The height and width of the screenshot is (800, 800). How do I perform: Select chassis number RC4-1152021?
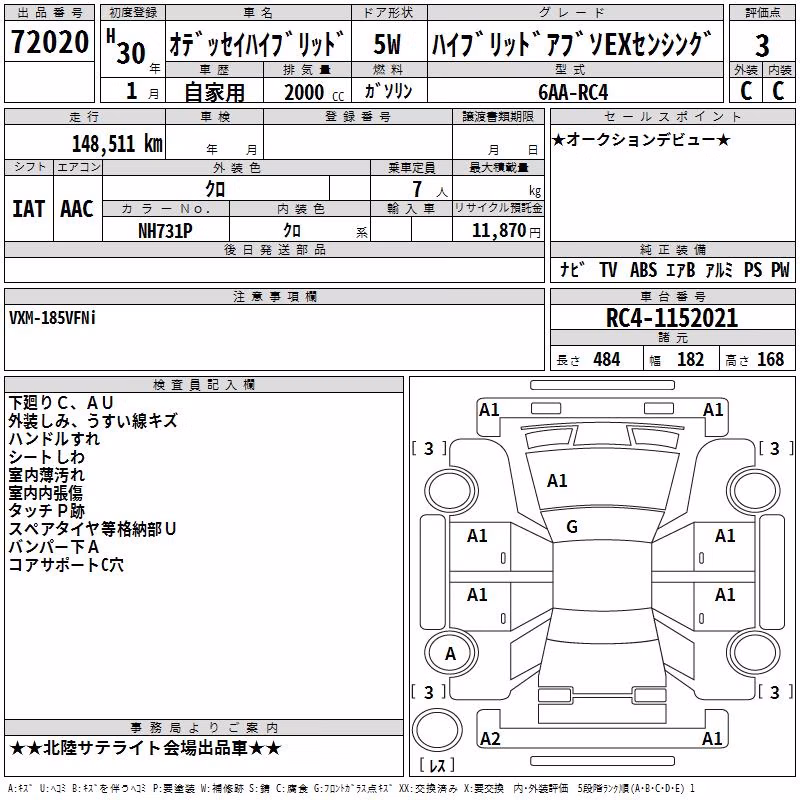[x=672, y=318]
